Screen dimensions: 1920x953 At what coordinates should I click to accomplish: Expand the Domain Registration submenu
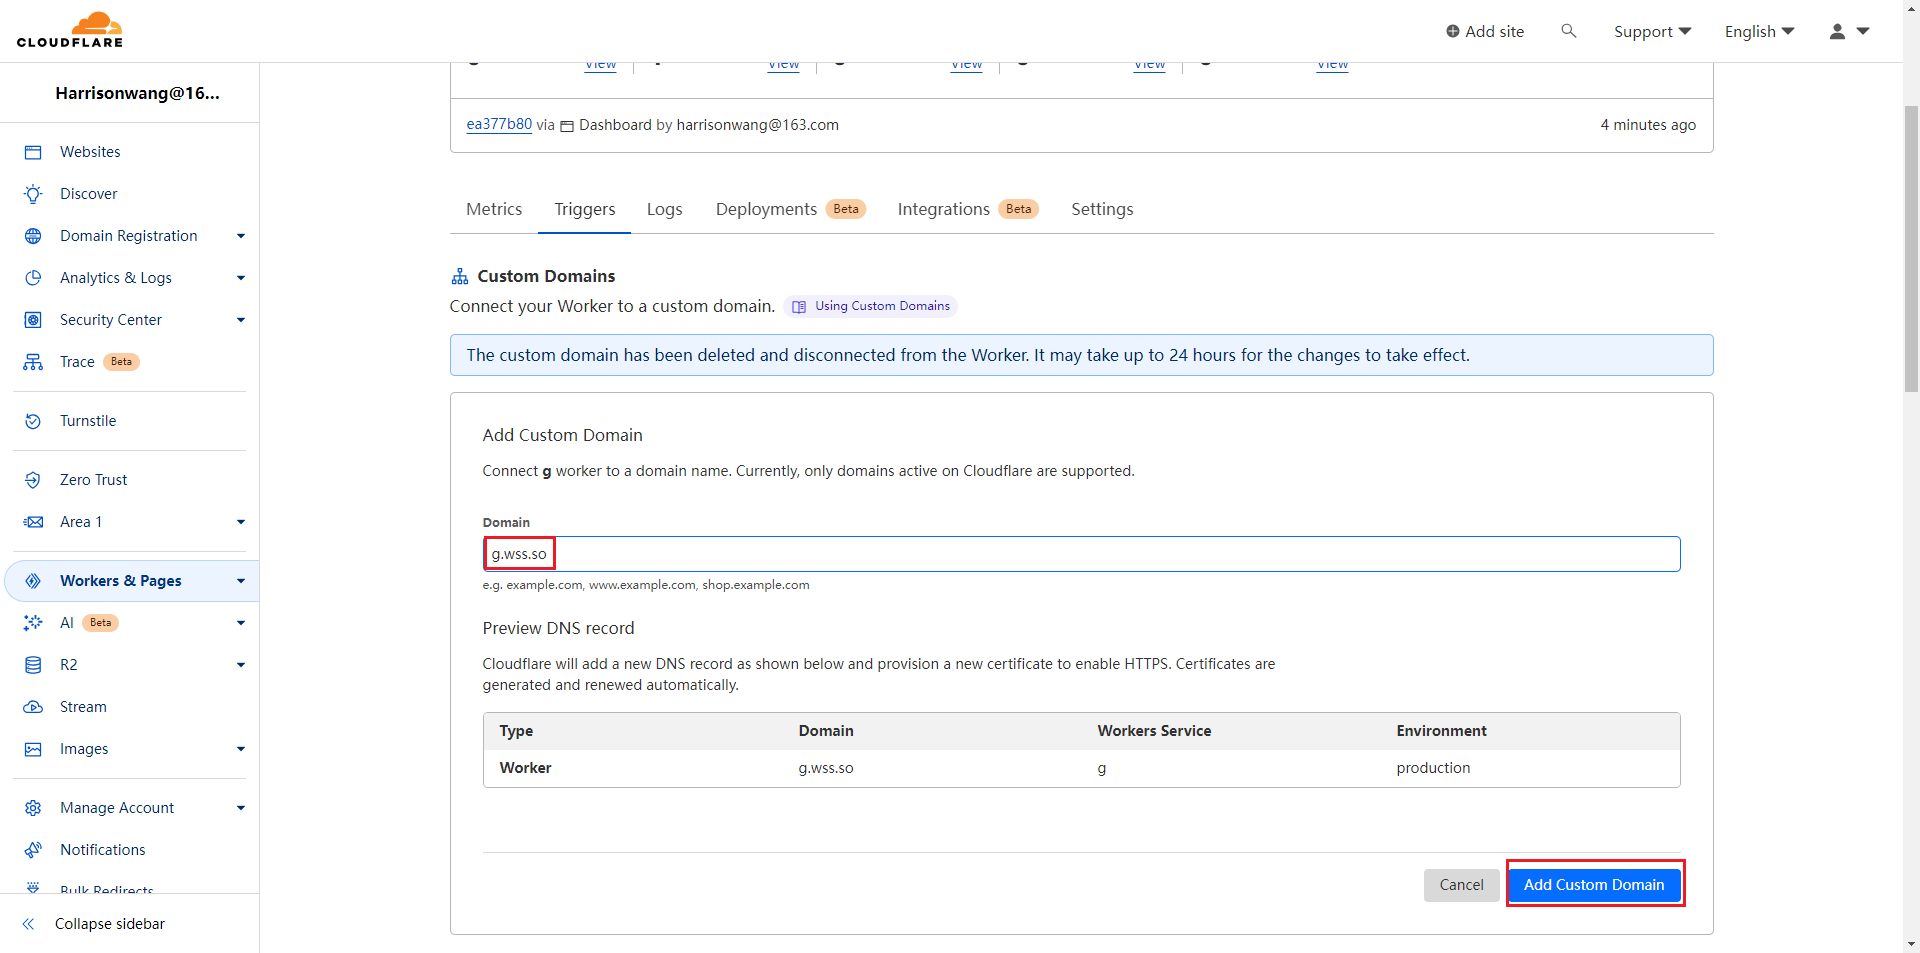coord(240,236)
